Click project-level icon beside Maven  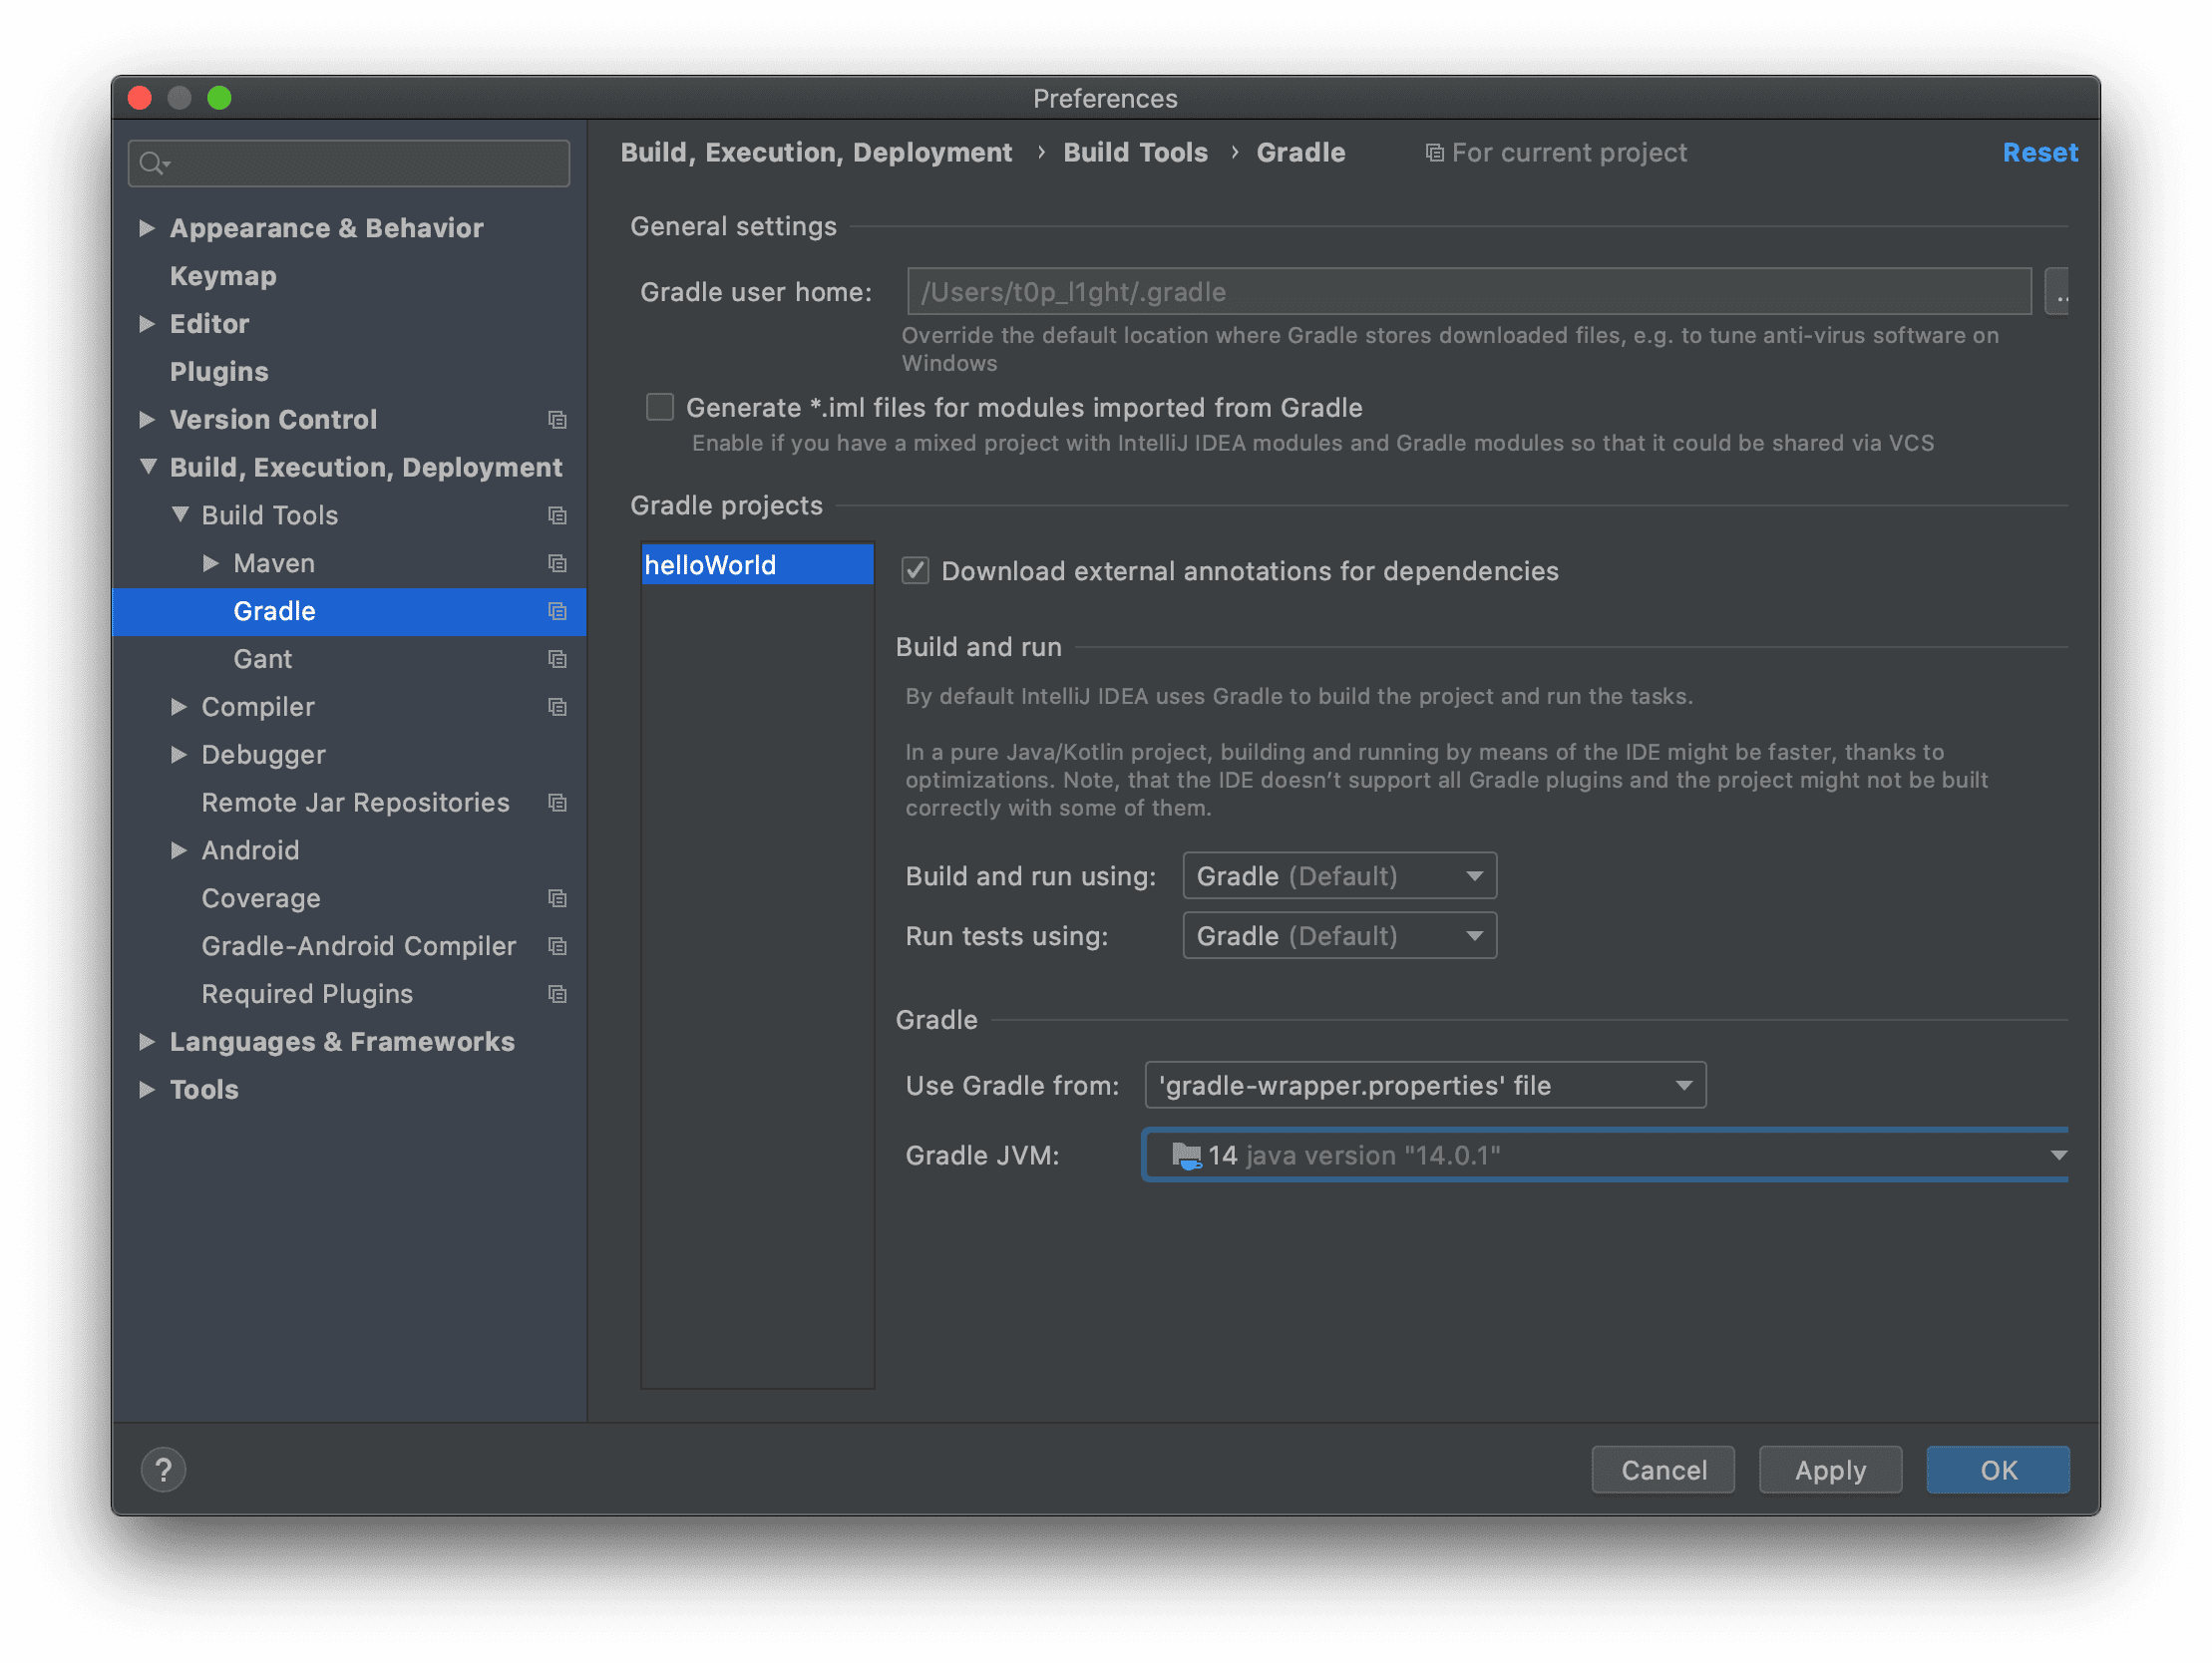pos(557,564)
